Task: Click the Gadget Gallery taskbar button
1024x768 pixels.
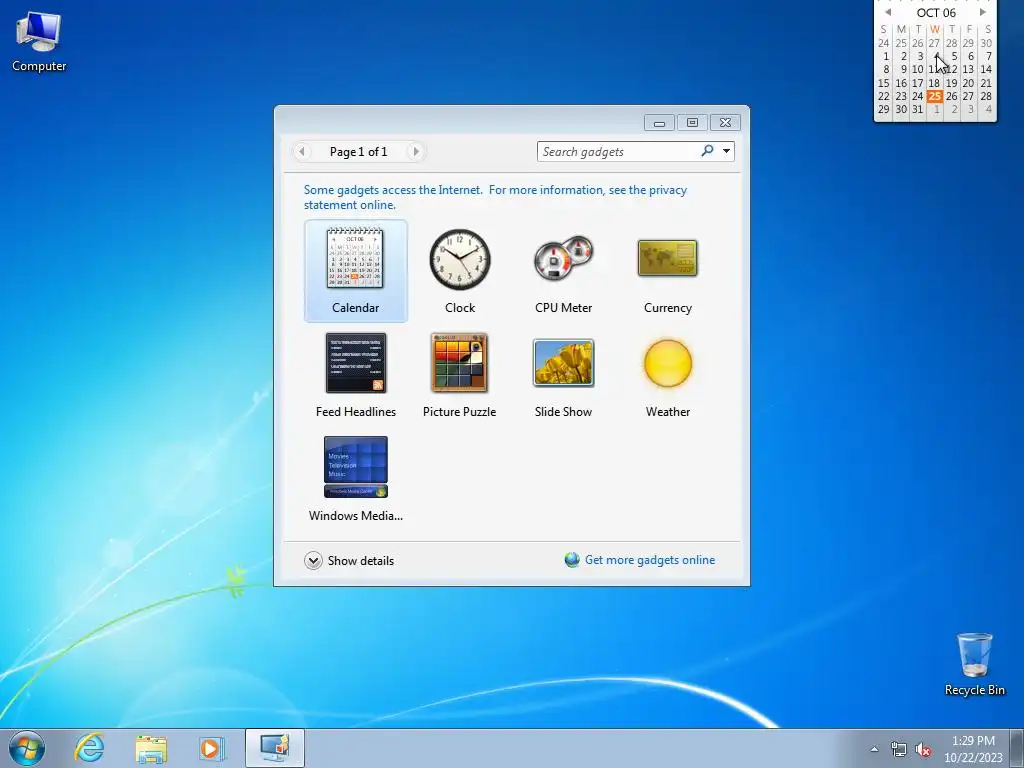Action: 275,748
